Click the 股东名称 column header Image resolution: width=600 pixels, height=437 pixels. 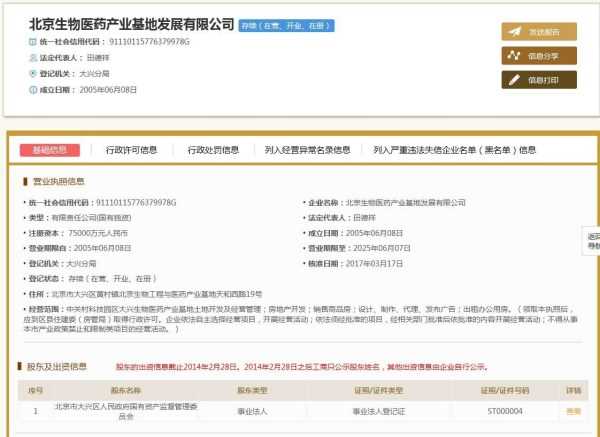point(126,390)
